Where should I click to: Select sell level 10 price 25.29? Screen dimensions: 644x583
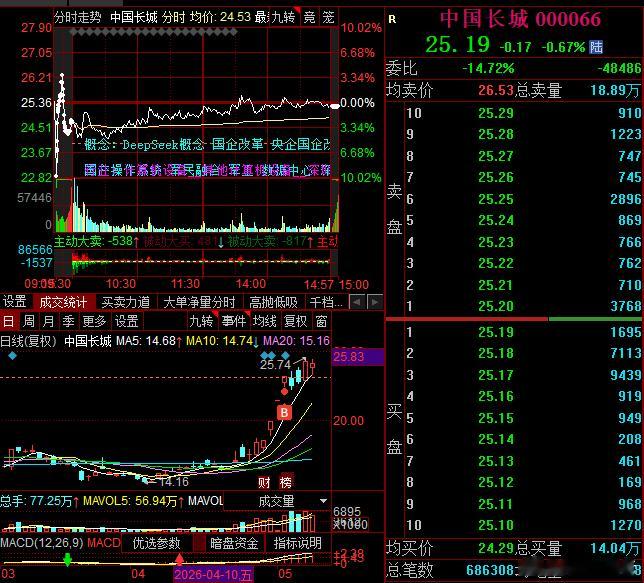tap(496, 113)
